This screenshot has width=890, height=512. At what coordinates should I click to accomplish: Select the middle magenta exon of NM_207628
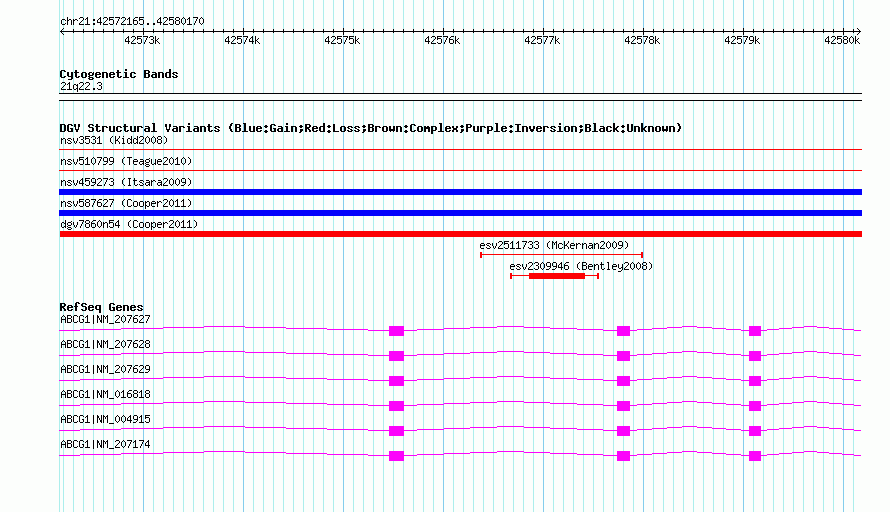[623, 356]
